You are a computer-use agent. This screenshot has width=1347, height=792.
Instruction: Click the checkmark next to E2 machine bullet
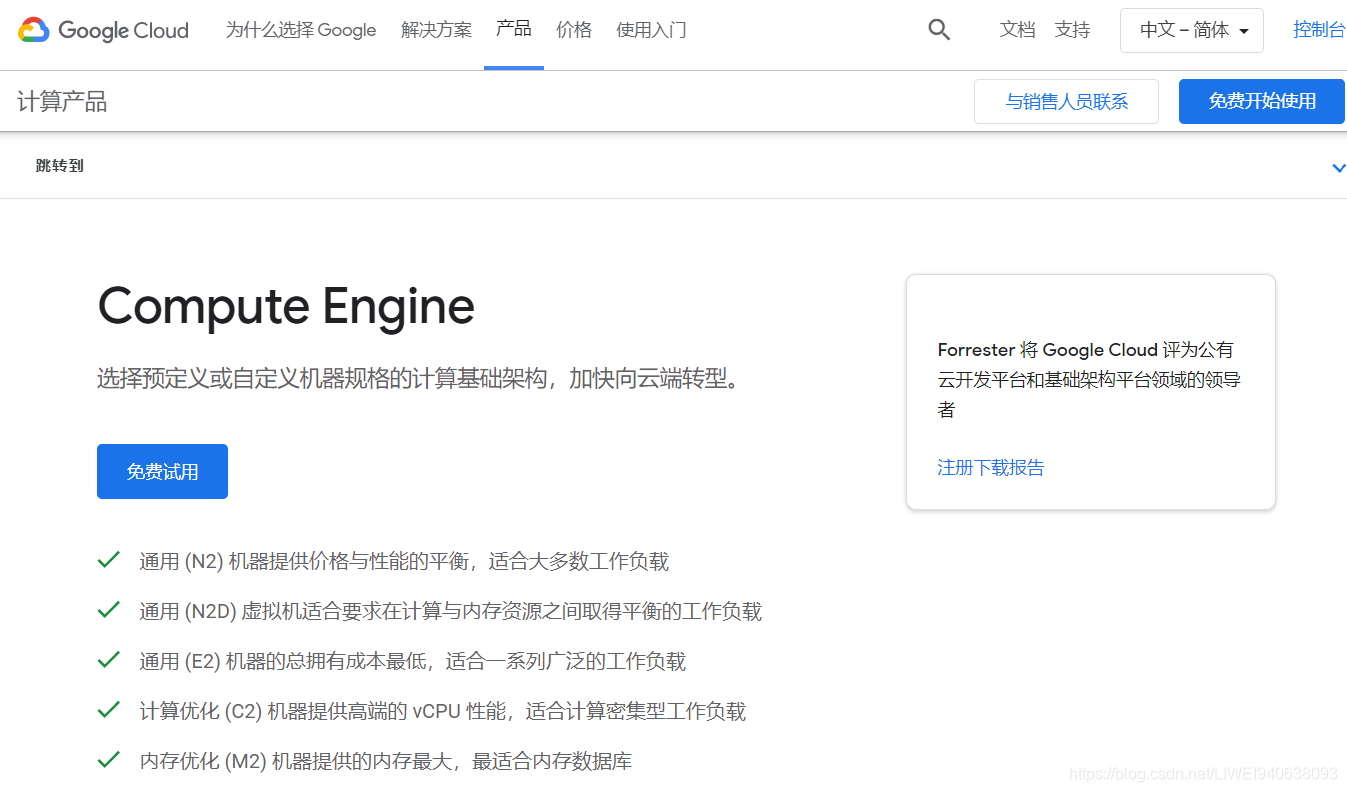pos(109,661)
